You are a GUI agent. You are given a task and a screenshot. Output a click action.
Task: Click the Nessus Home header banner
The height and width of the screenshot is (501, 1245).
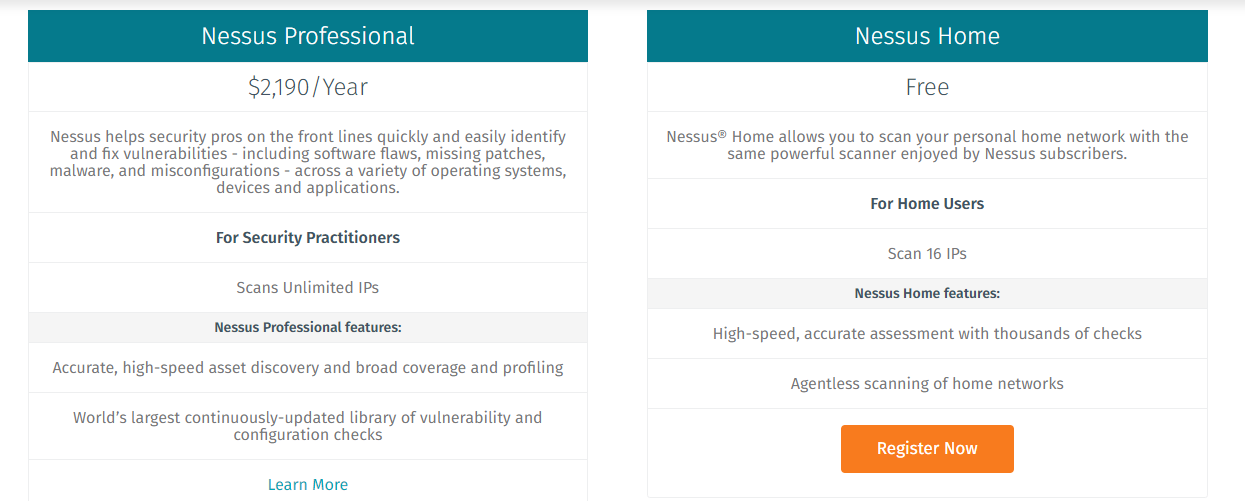click(x=927, y=36)
